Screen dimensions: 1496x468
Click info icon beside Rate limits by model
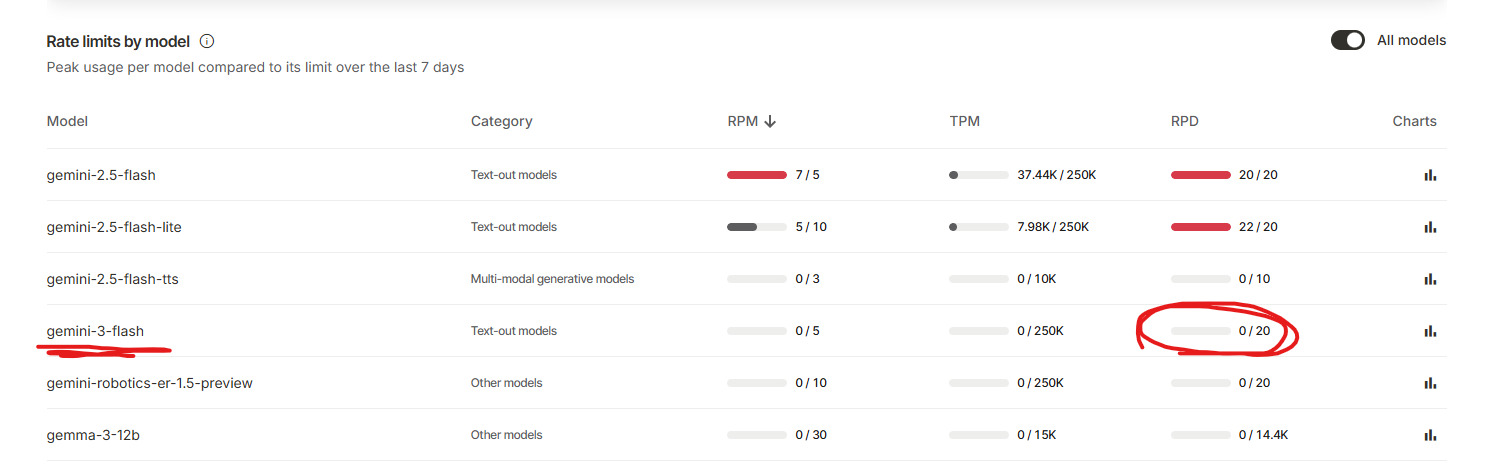(207, 42)
